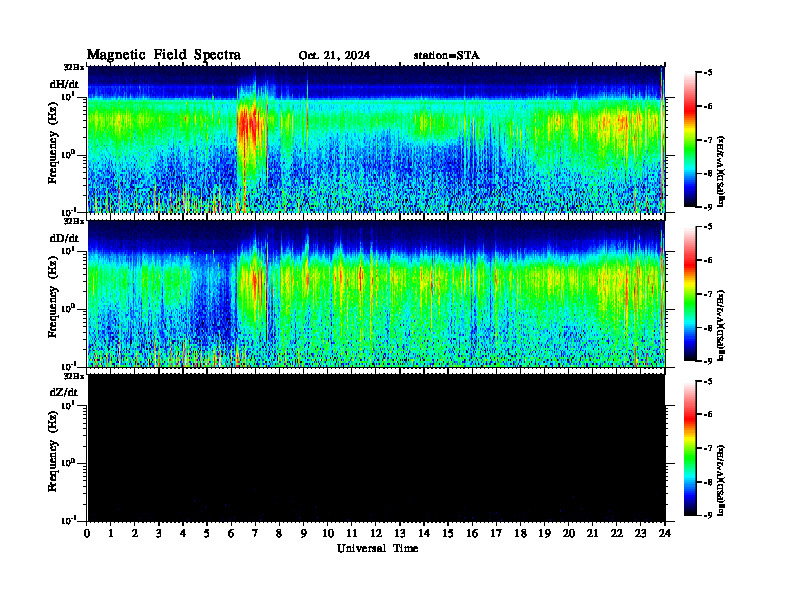
Task: Click hour tick label "3" on time axis
Action: (159, 533)
